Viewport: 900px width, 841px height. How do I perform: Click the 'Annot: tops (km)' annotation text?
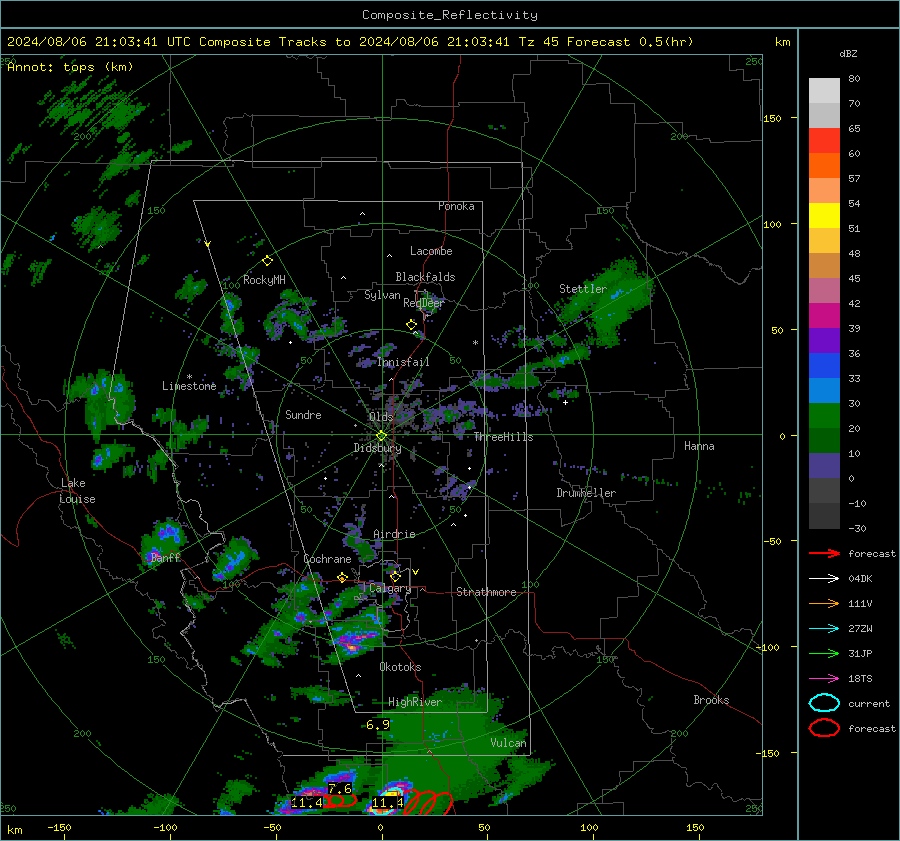click(70, 67)
